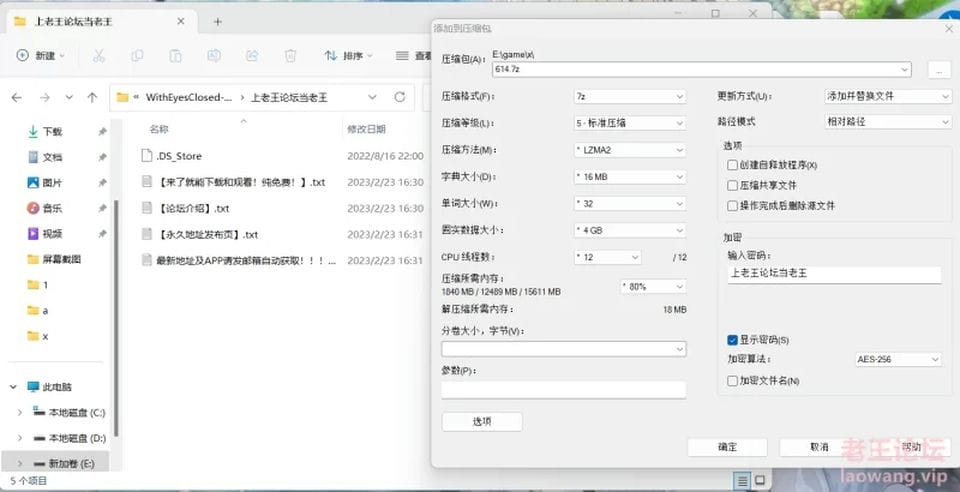Click the 选项 options button
Viewport: 960px width, 492px height.
[x=482, y=422]
